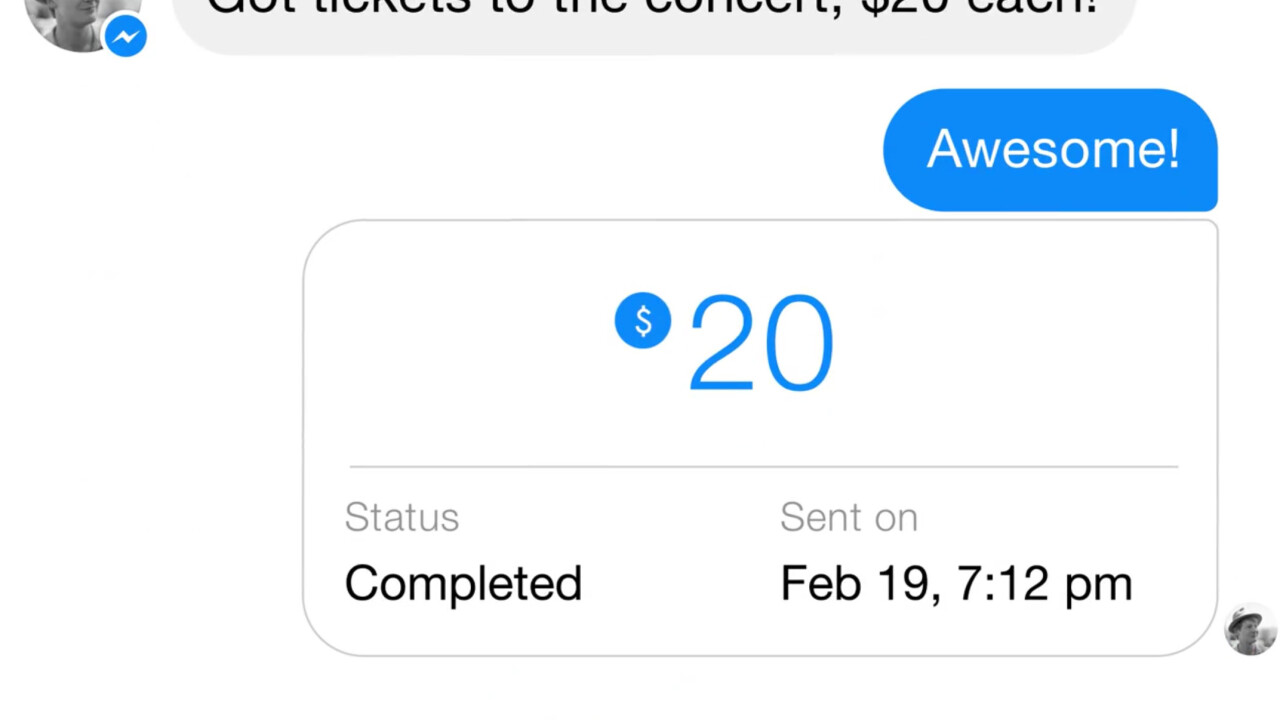Click the "Sent on" label
The image size is (1280, 720).
pos(848,517)
